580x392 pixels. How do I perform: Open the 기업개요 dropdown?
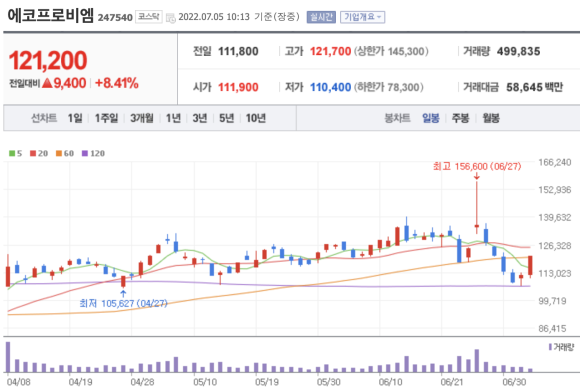click(x=362, y=17)
